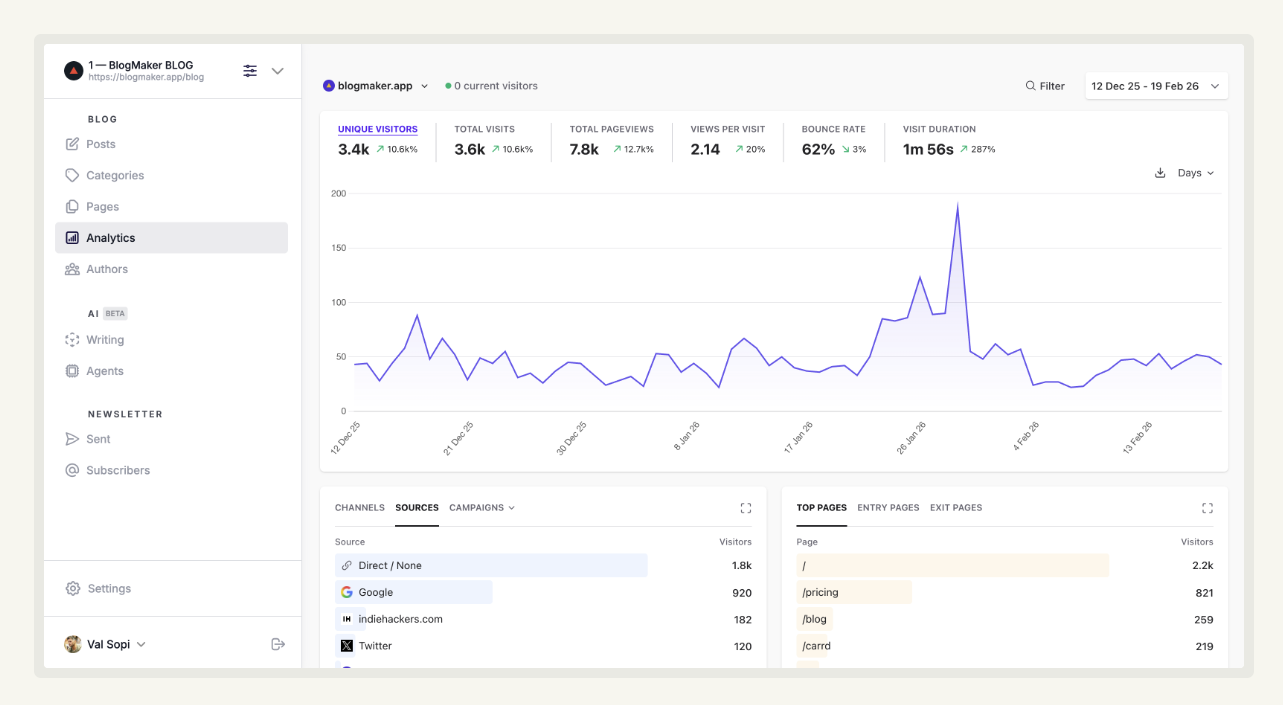1283x705 pixels.
Task: Click the /pricing page row
Action: [x=820, y=592]
